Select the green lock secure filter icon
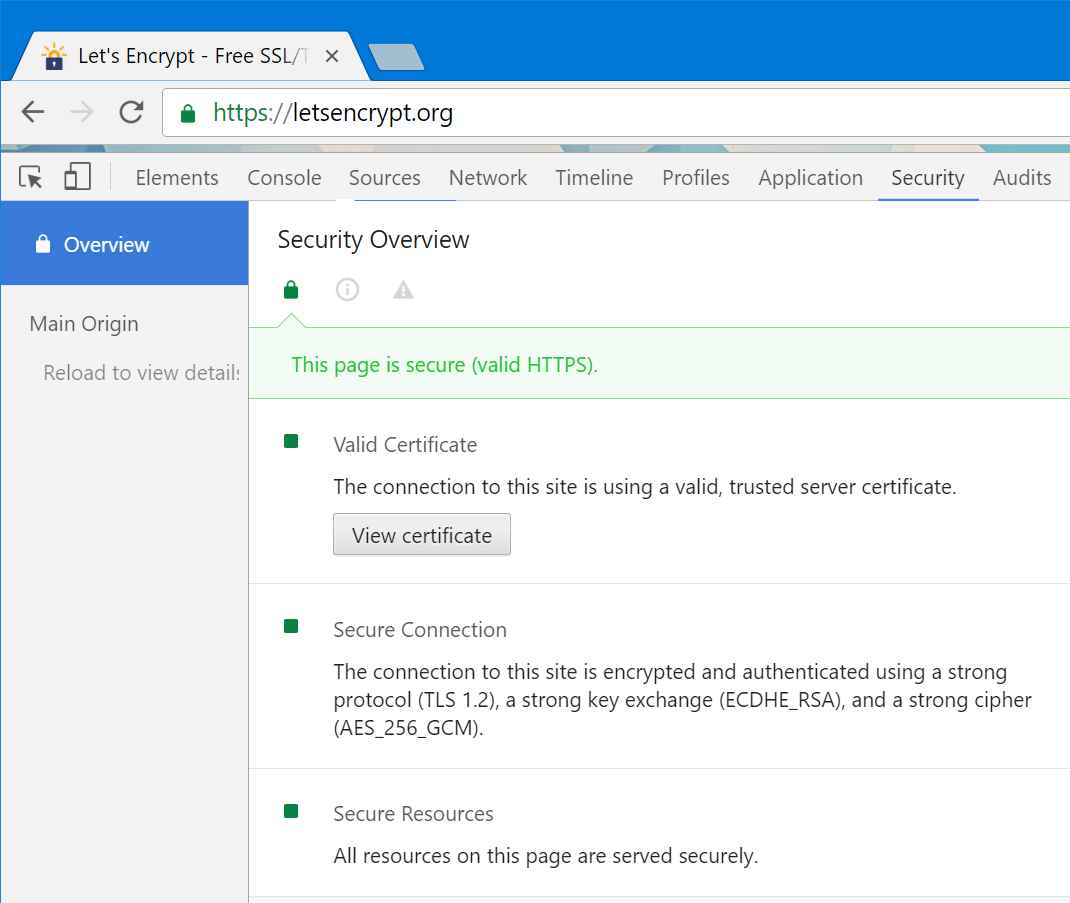 coord(291,290)
